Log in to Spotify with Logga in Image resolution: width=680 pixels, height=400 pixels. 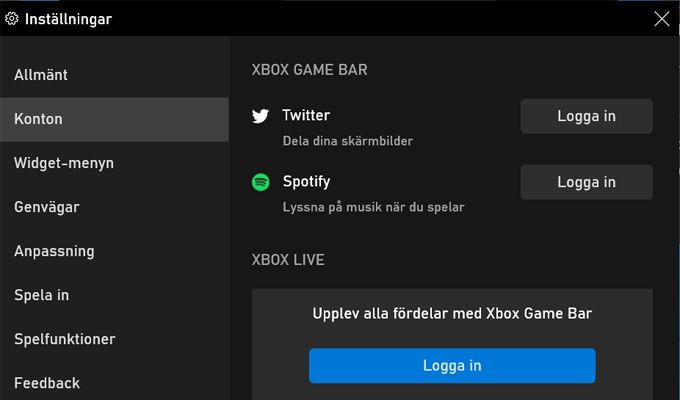[x=586, y=182]
